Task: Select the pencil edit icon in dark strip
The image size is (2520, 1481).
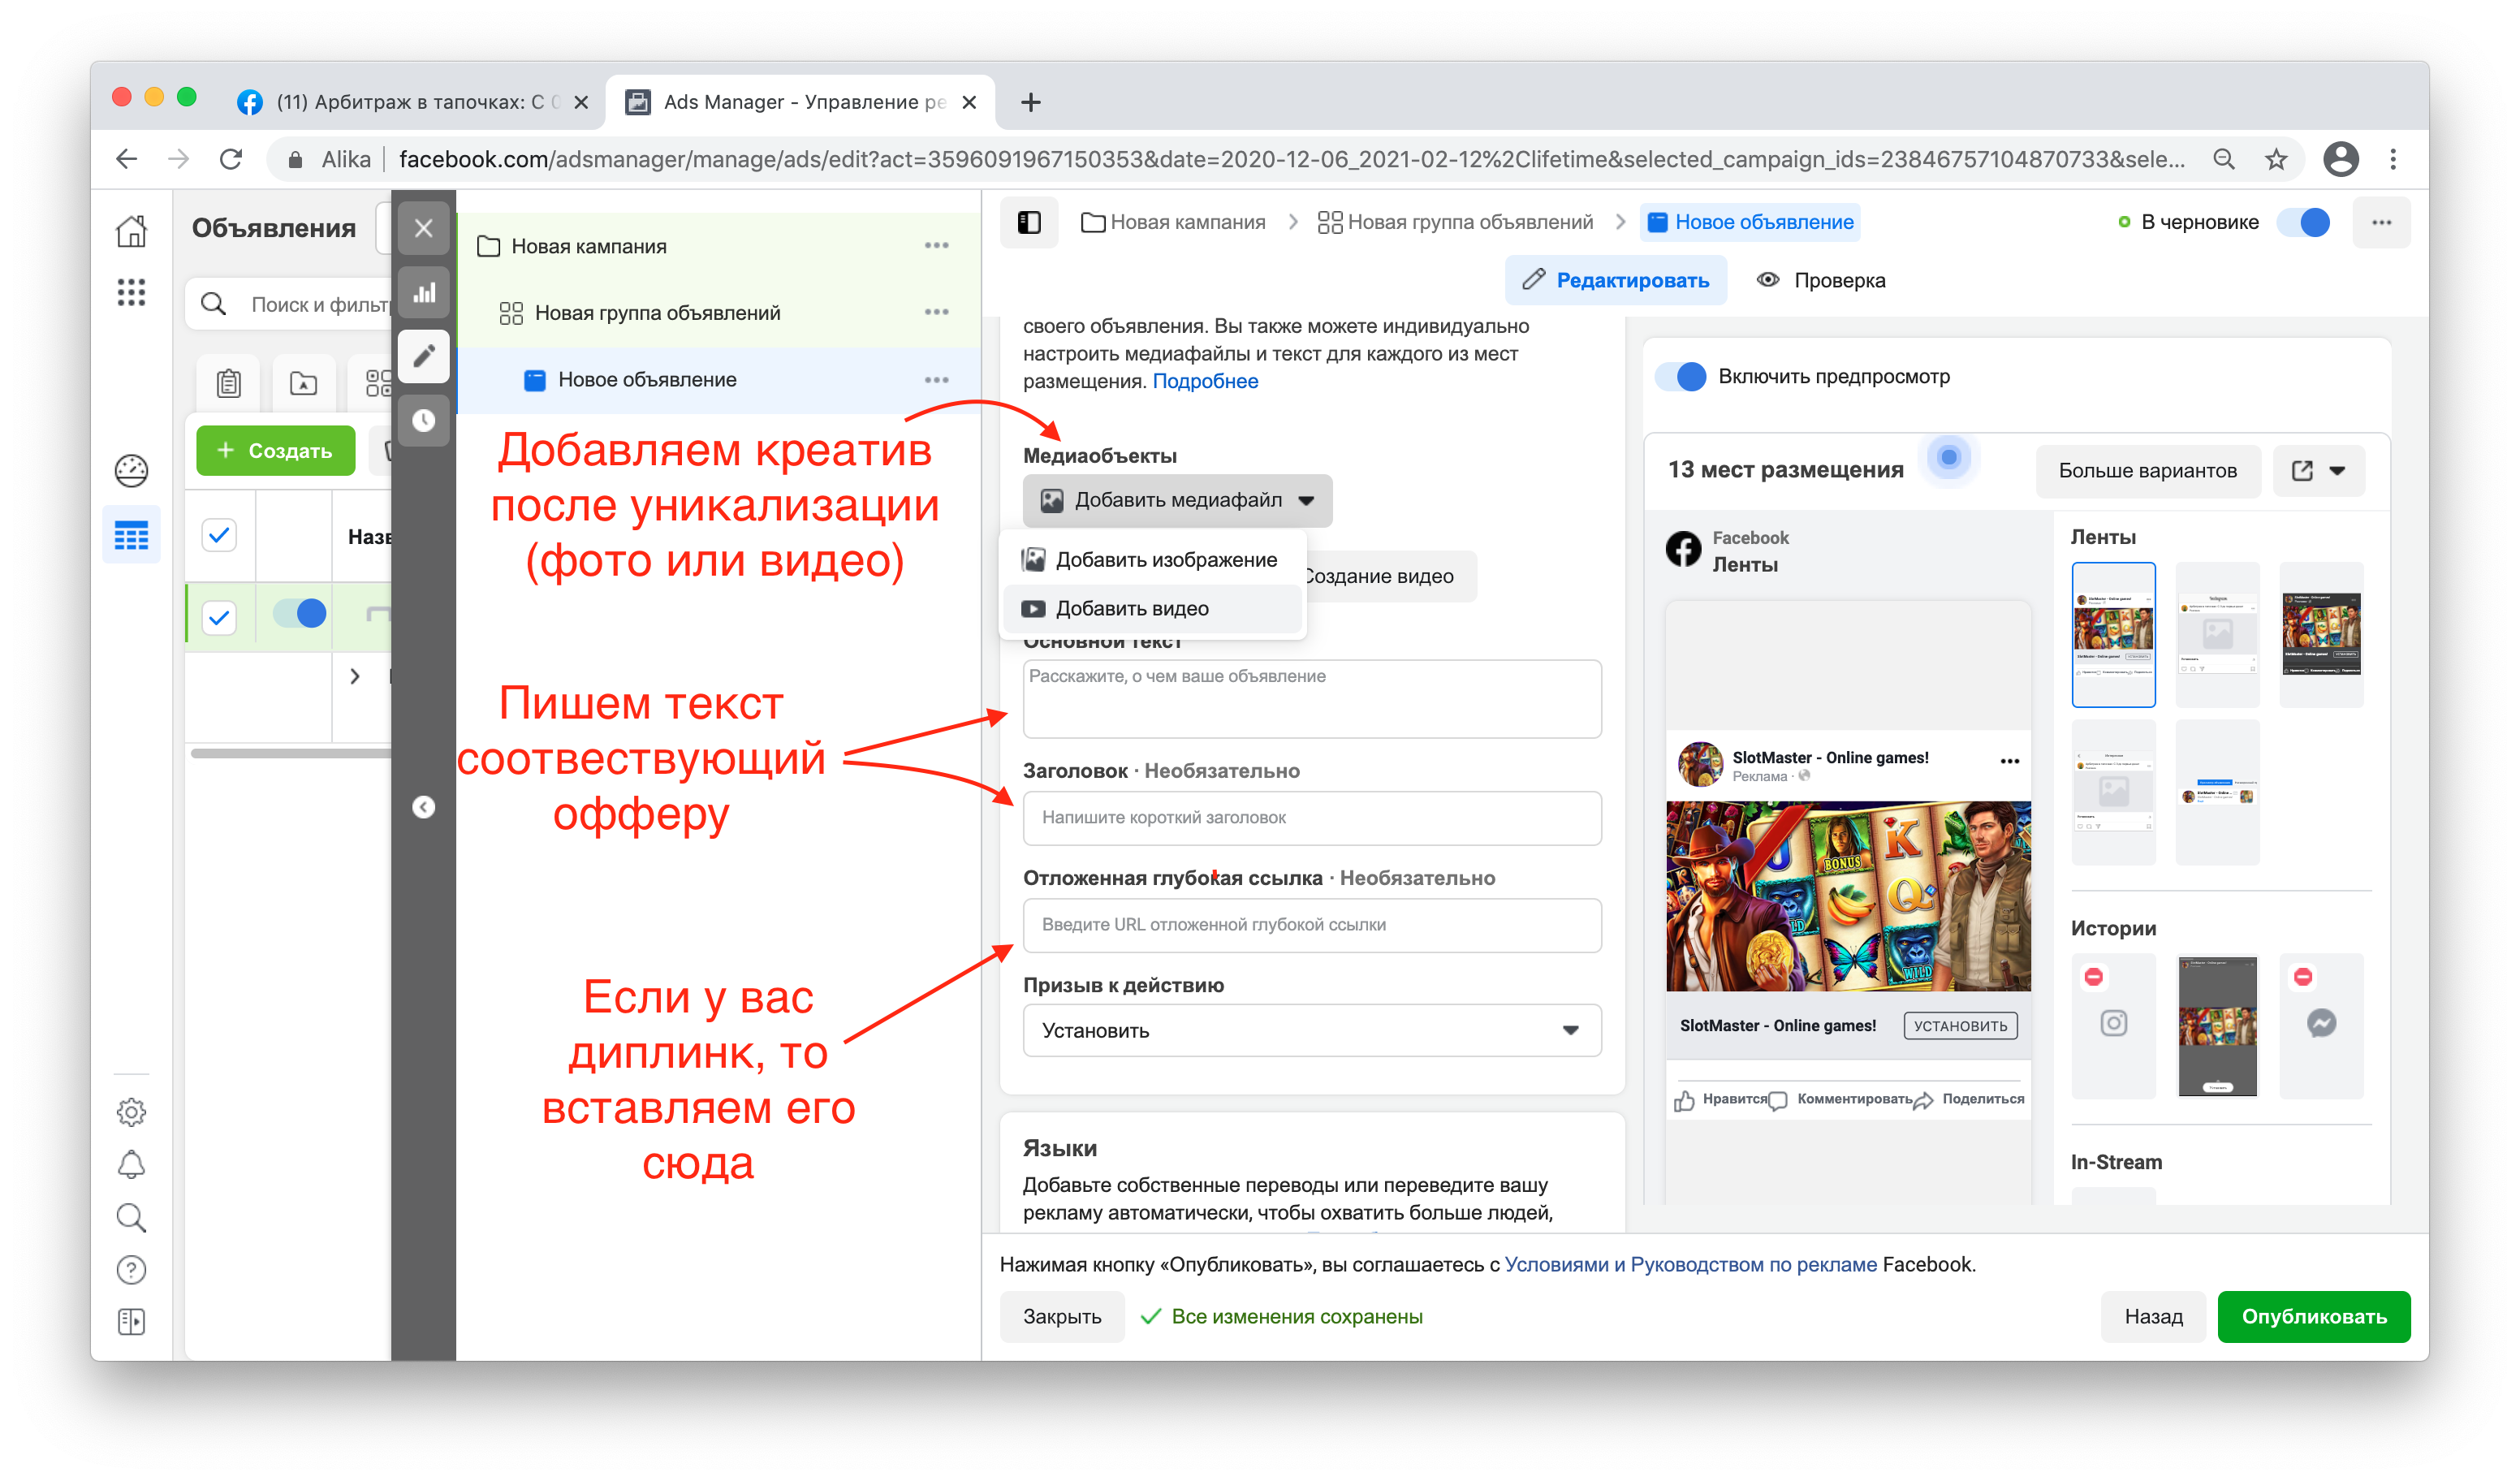Action: click(x=424, y=356)
